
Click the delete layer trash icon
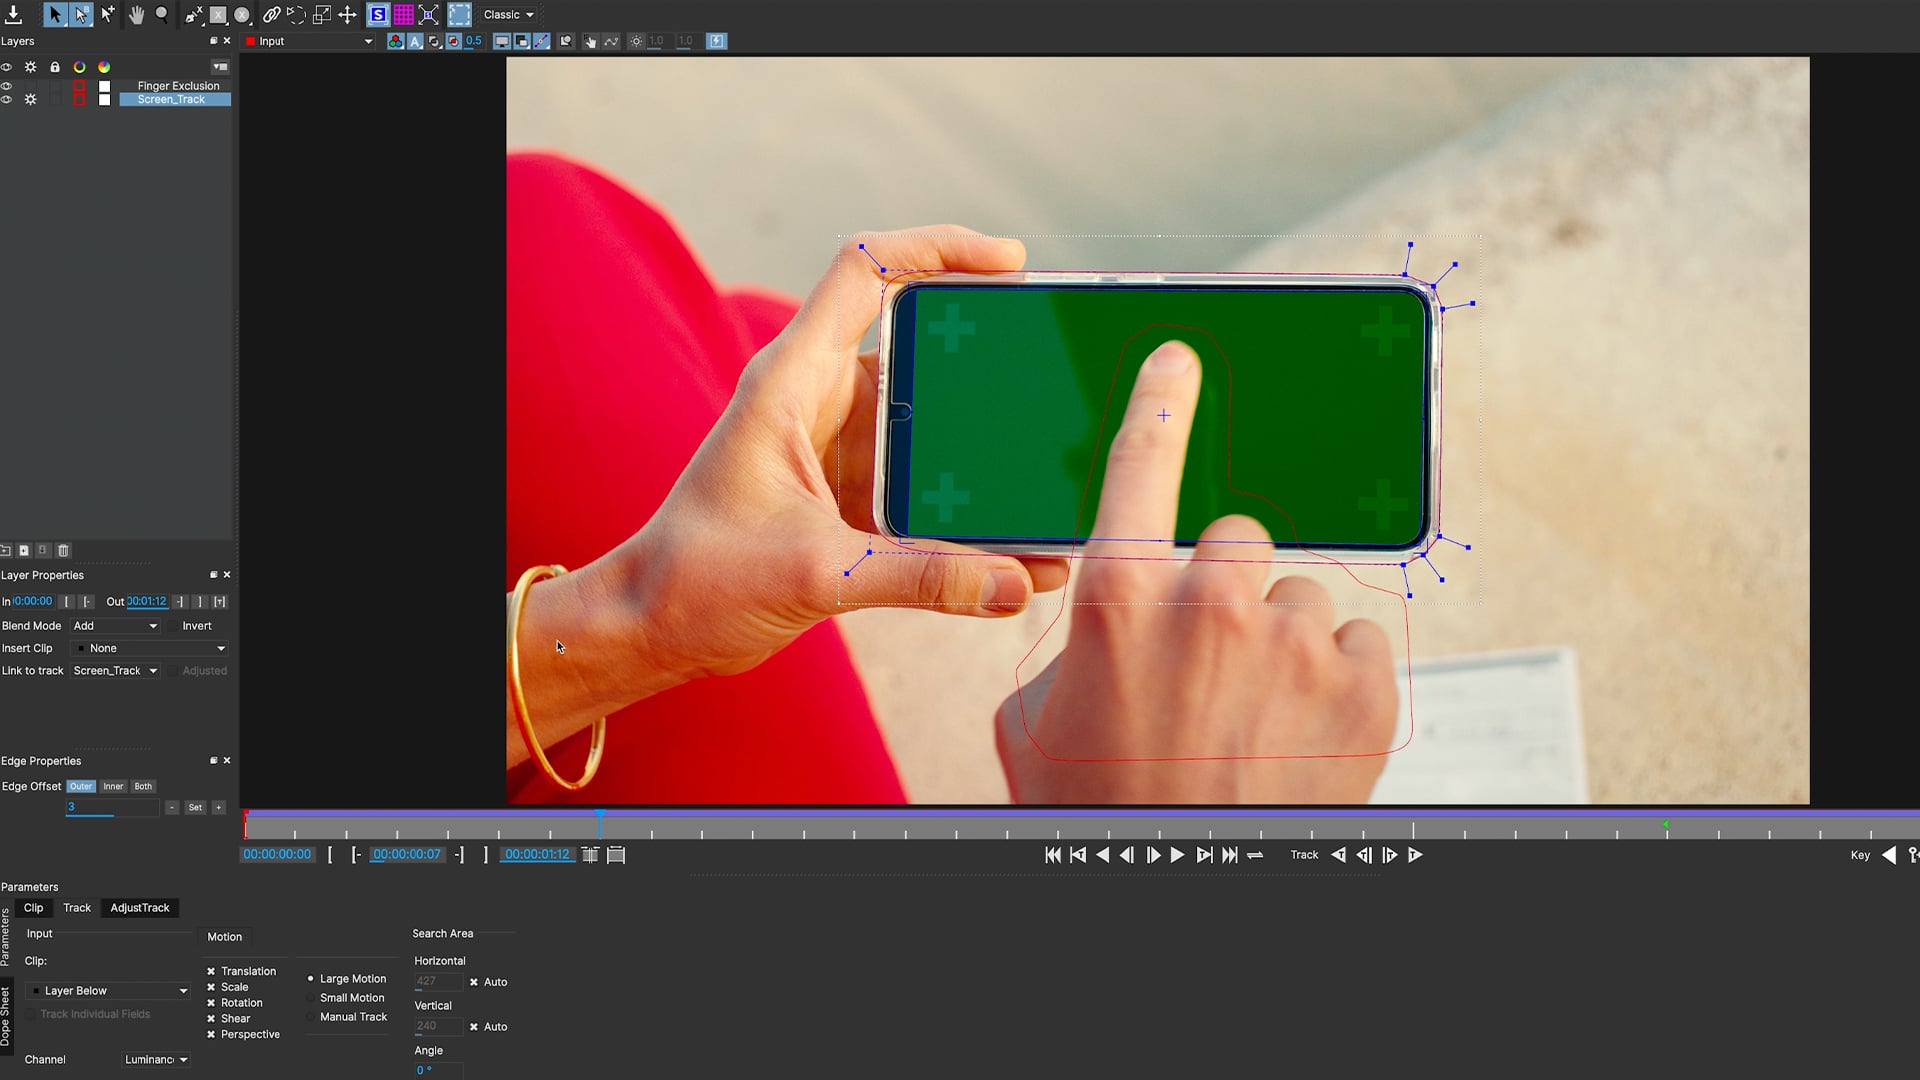click(x=63, y=550)
